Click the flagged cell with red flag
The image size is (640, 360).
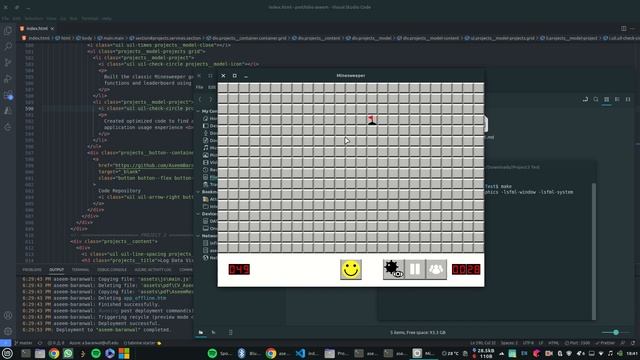coord(372,120)
